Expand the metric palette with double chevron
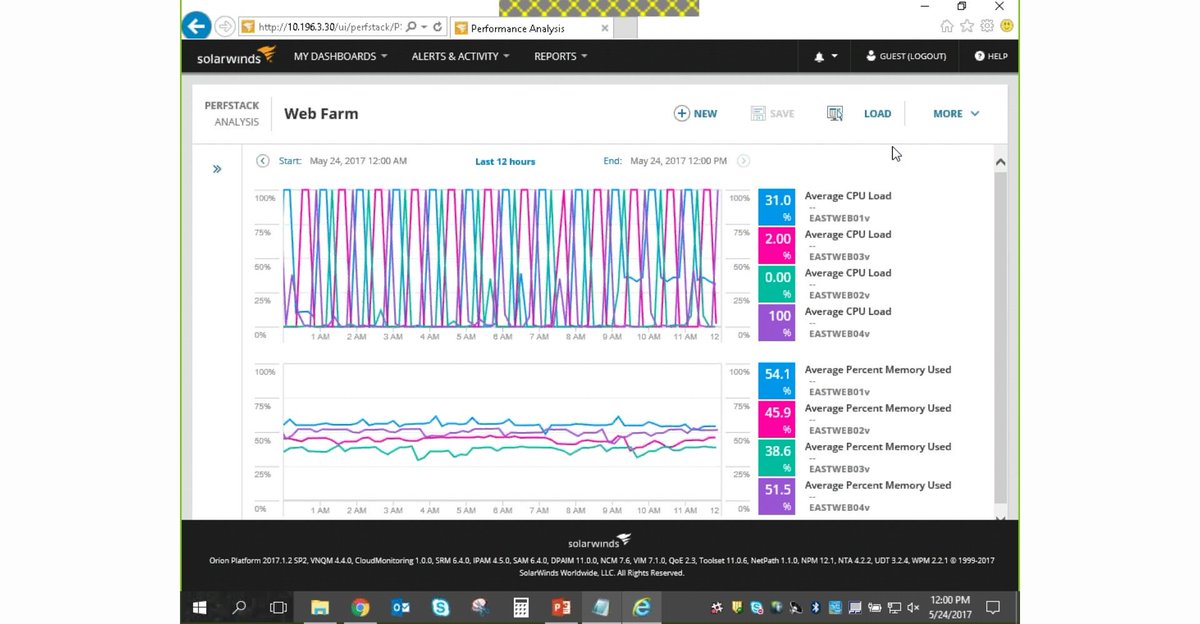 tap(217, 169)
